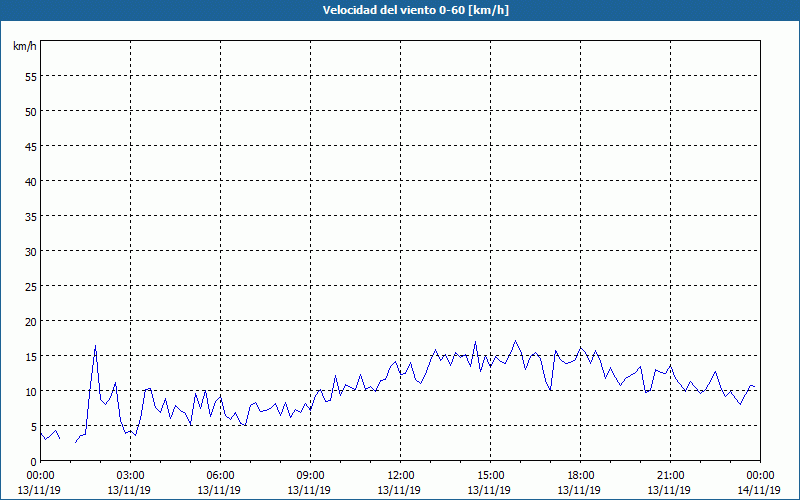Select the 45 value on the y-axis
The height and width of the screenshot is (500, 800).
(x=31, y=146)
